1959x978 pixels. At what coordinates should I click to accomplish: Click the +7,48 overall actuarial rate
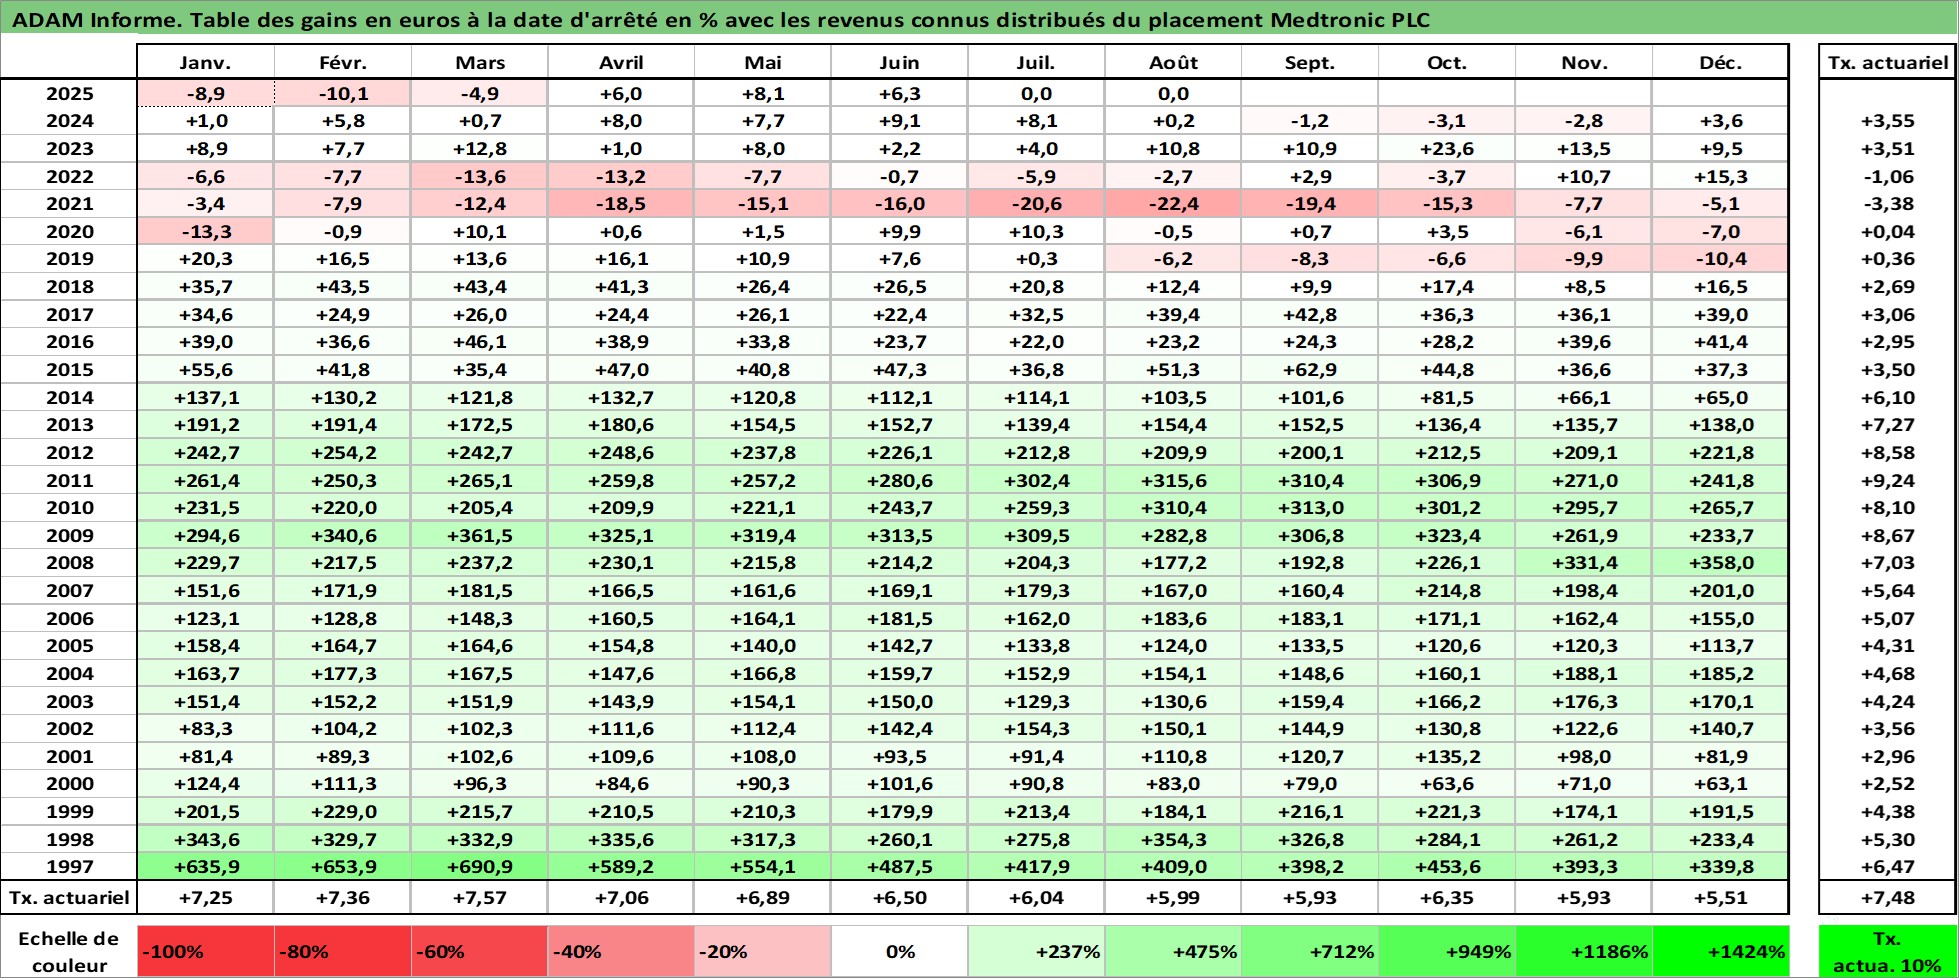[1887, 897]
